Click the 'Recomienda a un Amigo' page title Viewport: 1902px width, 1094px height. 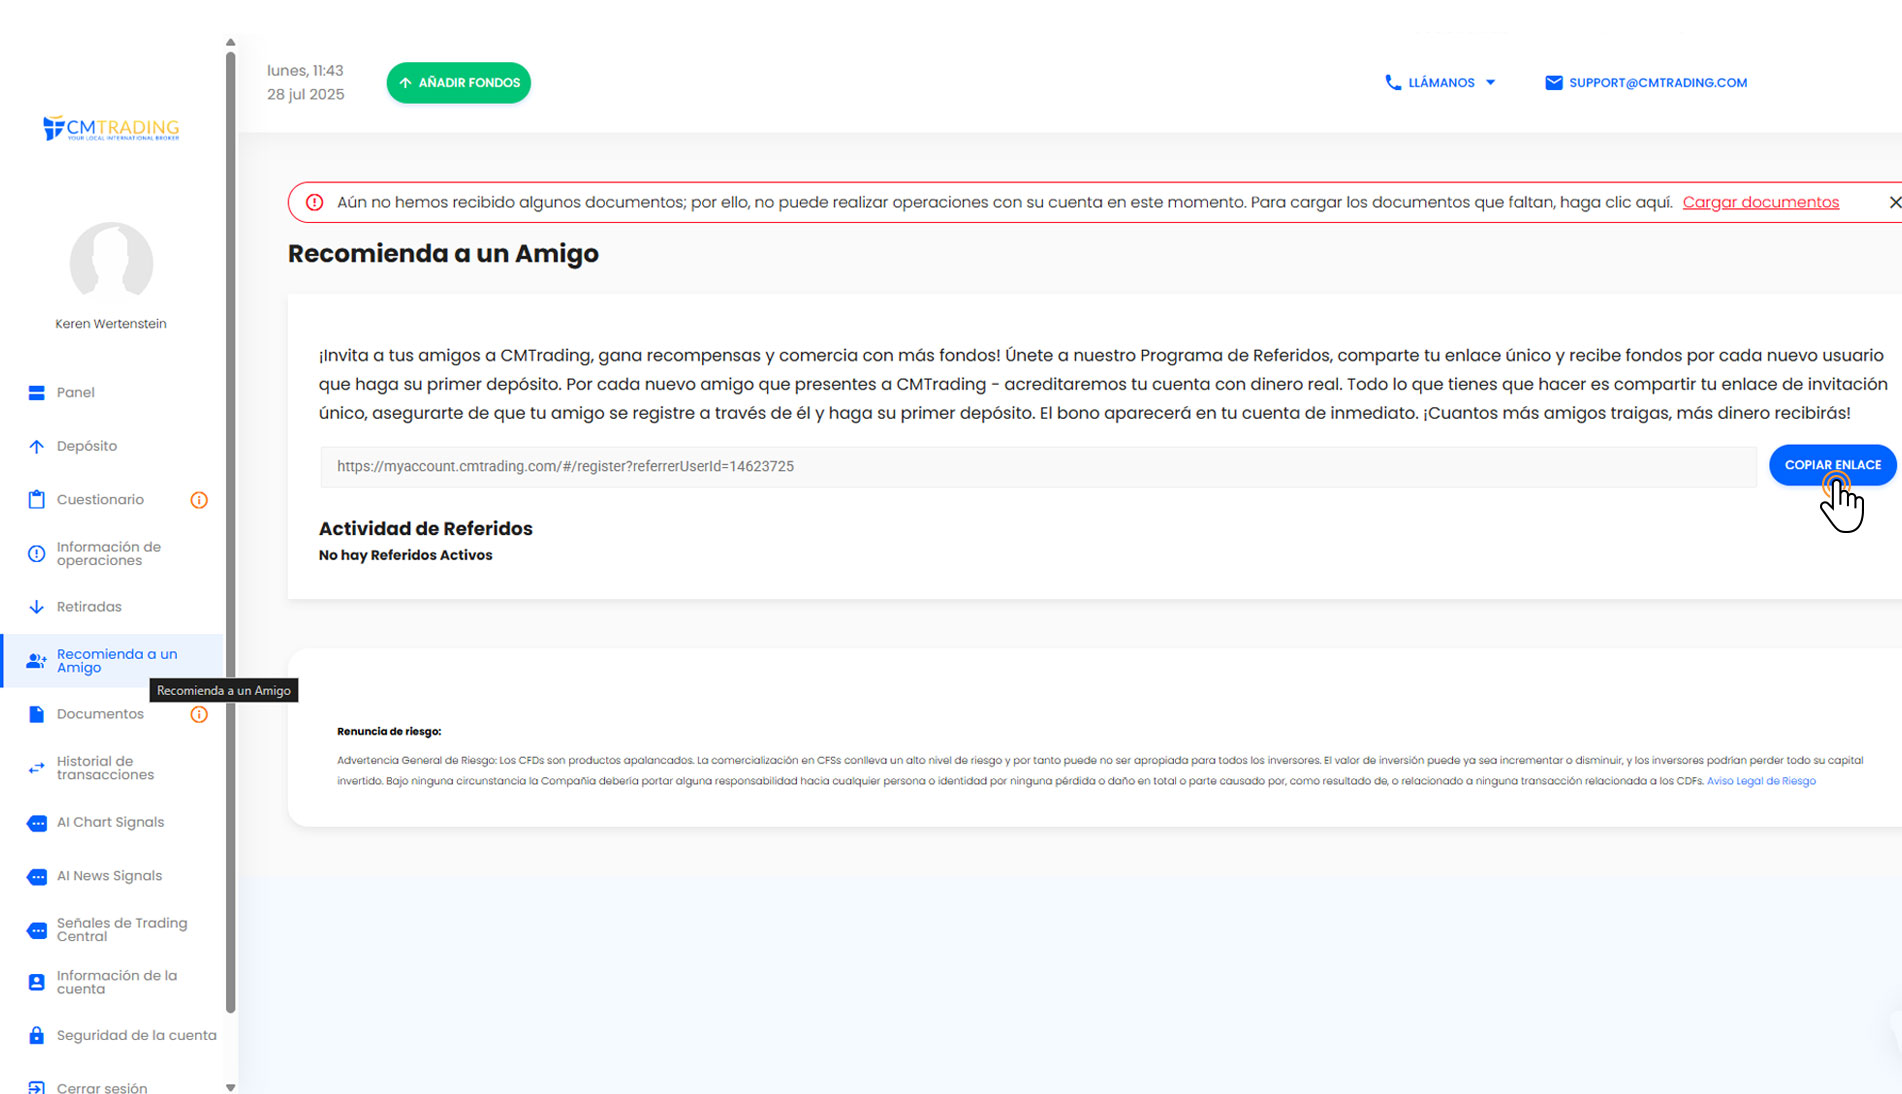pyautogui.click(x=443, y=254)
